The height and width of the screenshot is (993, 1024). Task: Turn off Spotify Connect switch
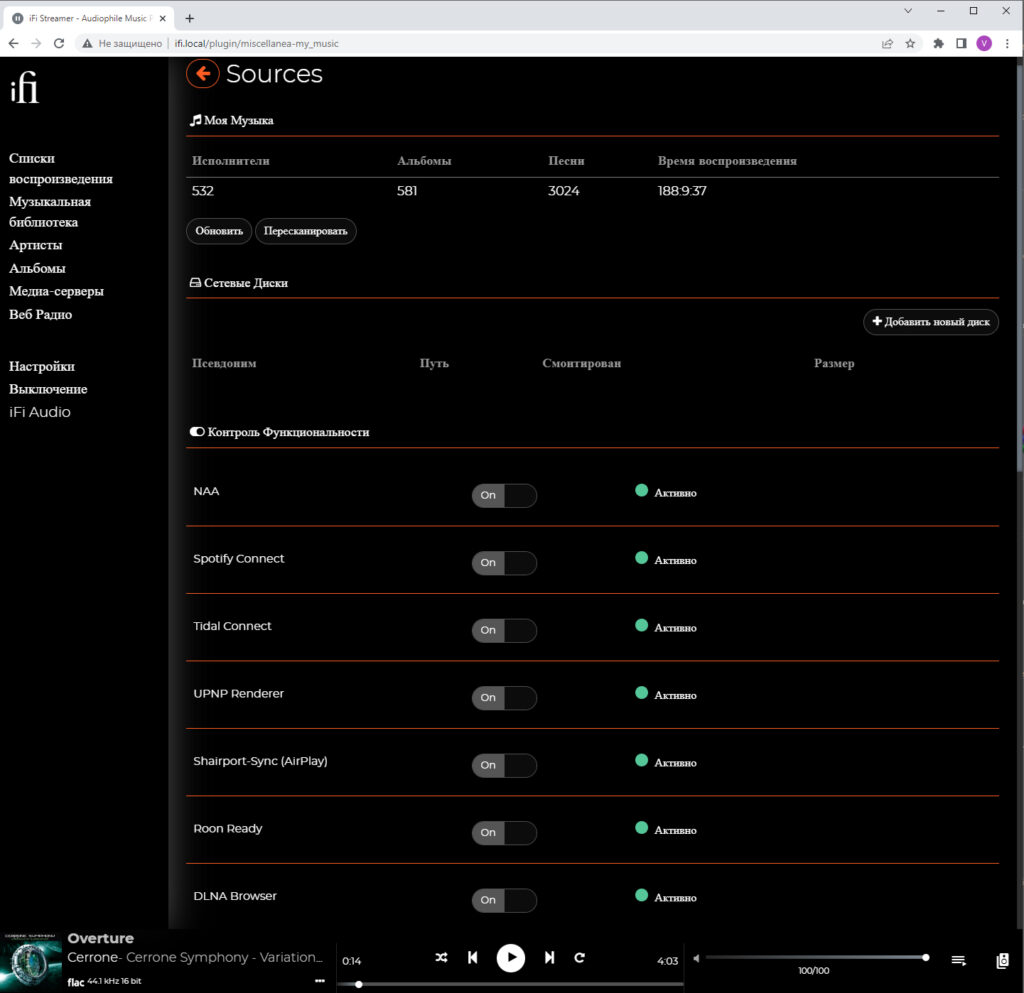(504, 563)
